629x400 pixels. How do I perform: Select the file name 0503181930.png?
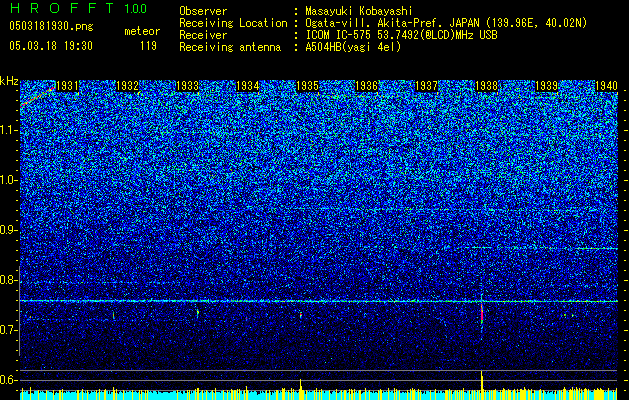pos(51,26)
